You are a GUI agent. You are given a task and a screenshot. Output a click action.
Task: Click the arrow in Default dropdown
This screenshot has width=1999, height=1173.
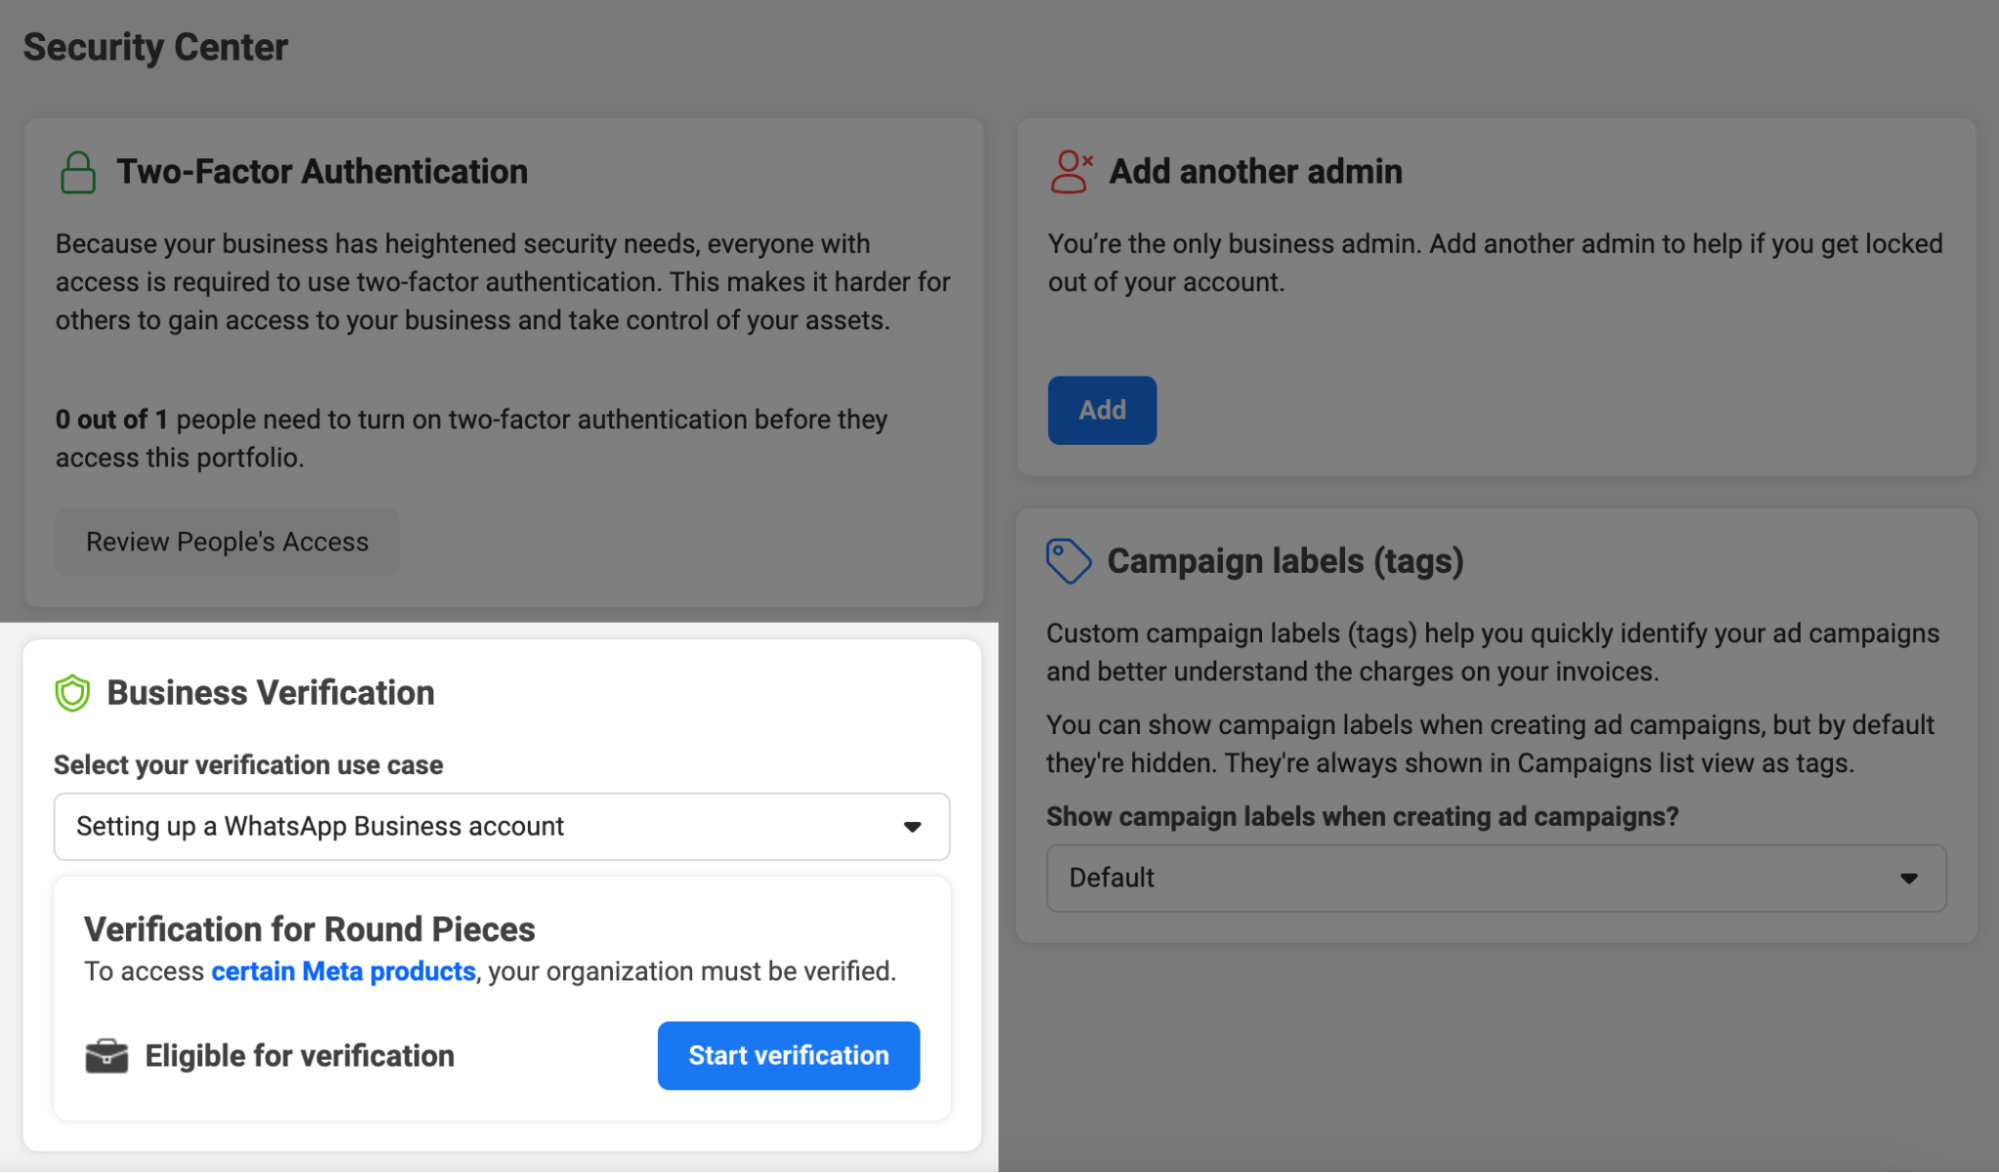(x=1909, y=878)
